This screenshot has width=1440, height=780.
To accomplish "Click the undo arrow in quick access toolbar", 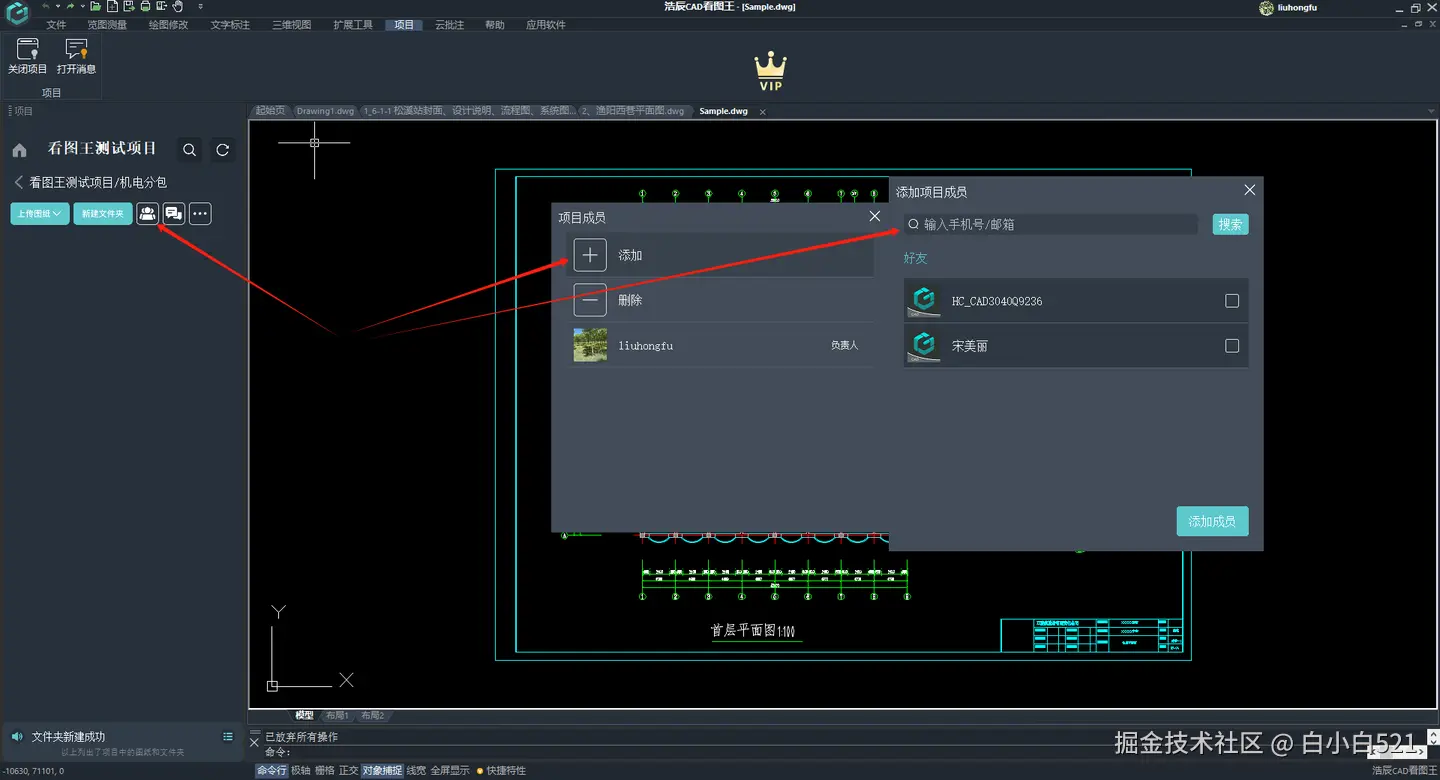I will pyautogui.click(x=45, y=6).
